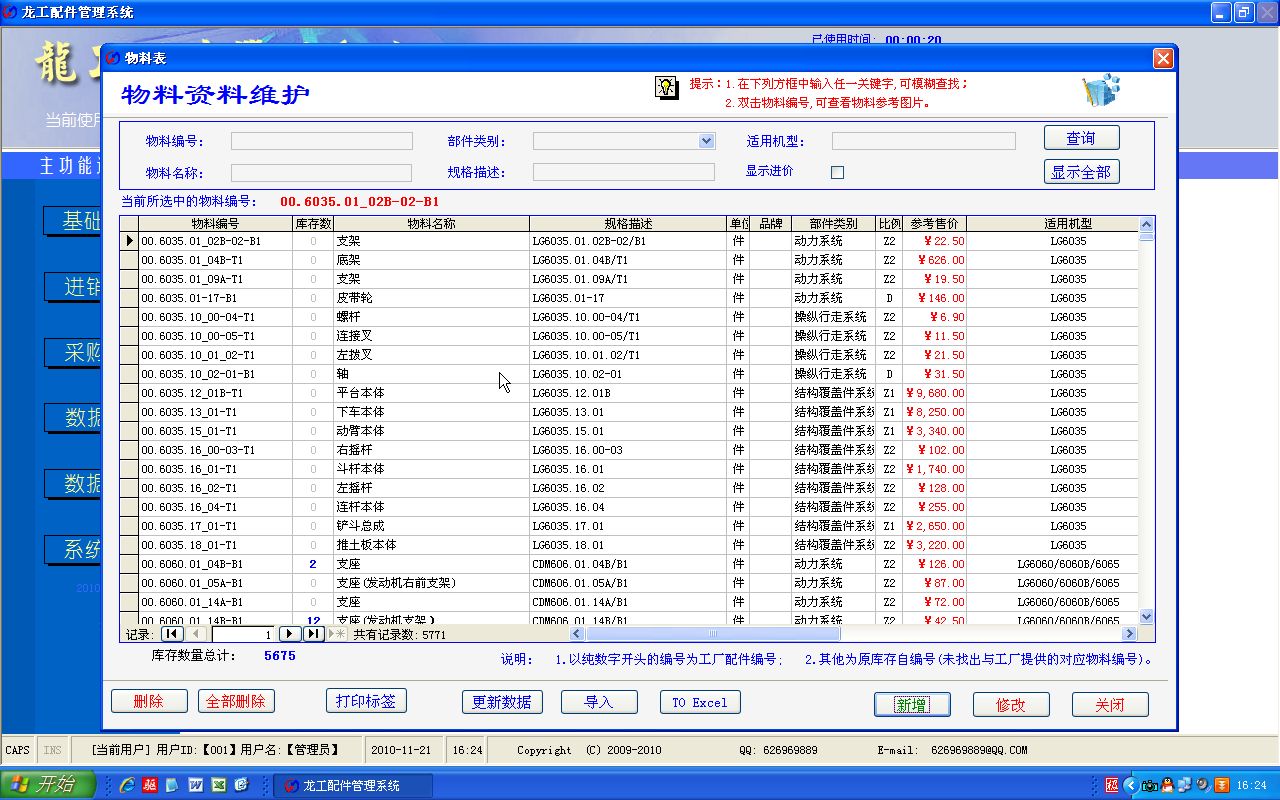Open Internet Explorer from quick launch
The width and height of the screenshot is (1280, 800).
127,785
